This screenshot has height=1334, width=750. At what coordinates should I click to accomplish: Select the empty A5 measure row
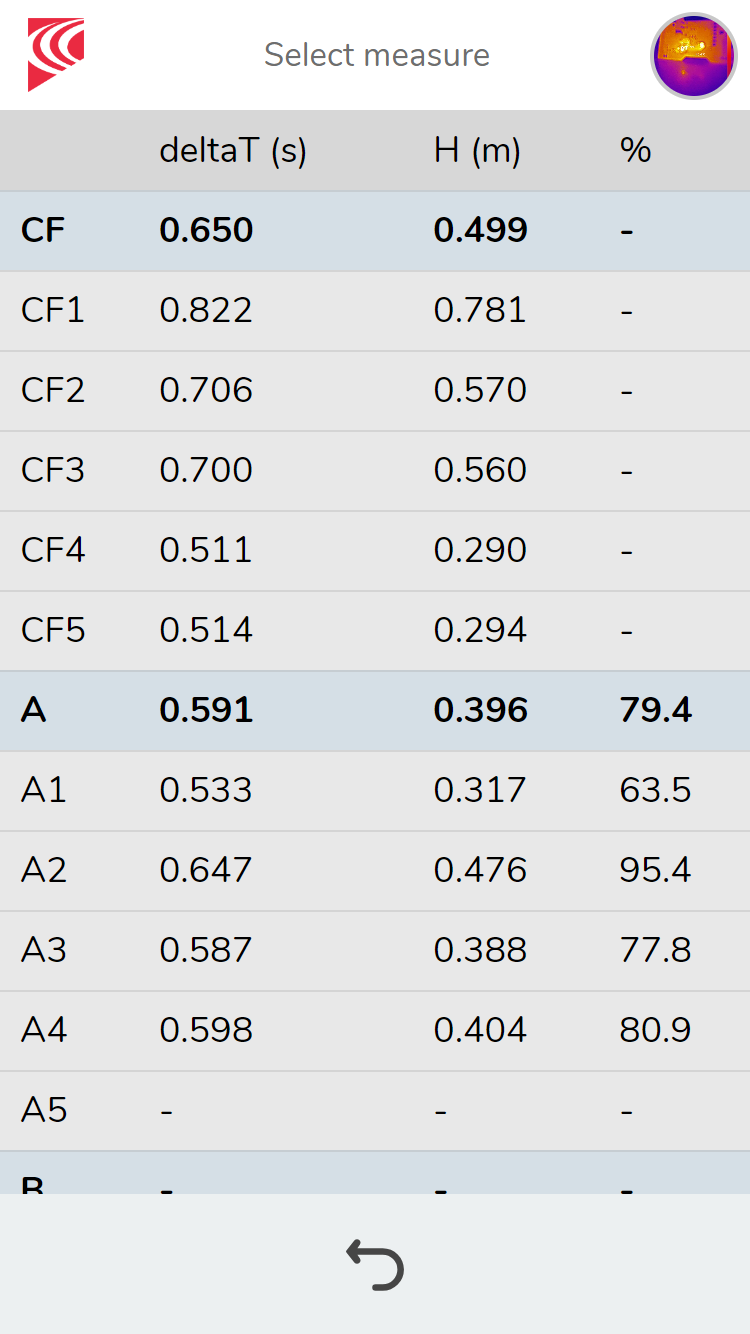pyautogui.click(x=375, y=1111)
